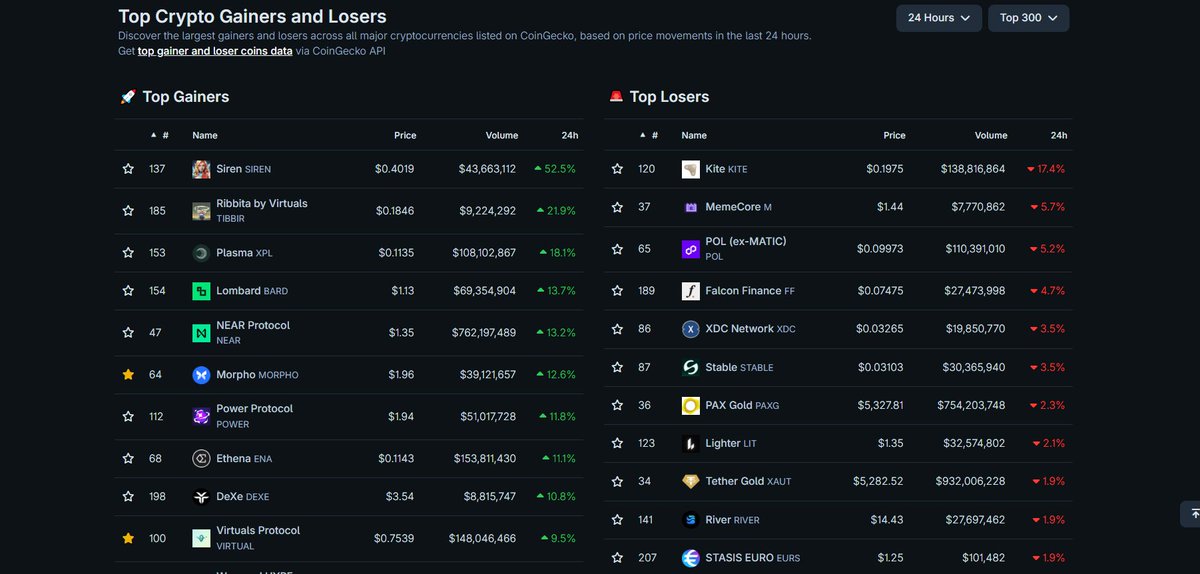This screenshot has height=574, width=1200.
Task: Open the Top 300 dropdown
Action: pyautogui.click(x=1029, y=18)
